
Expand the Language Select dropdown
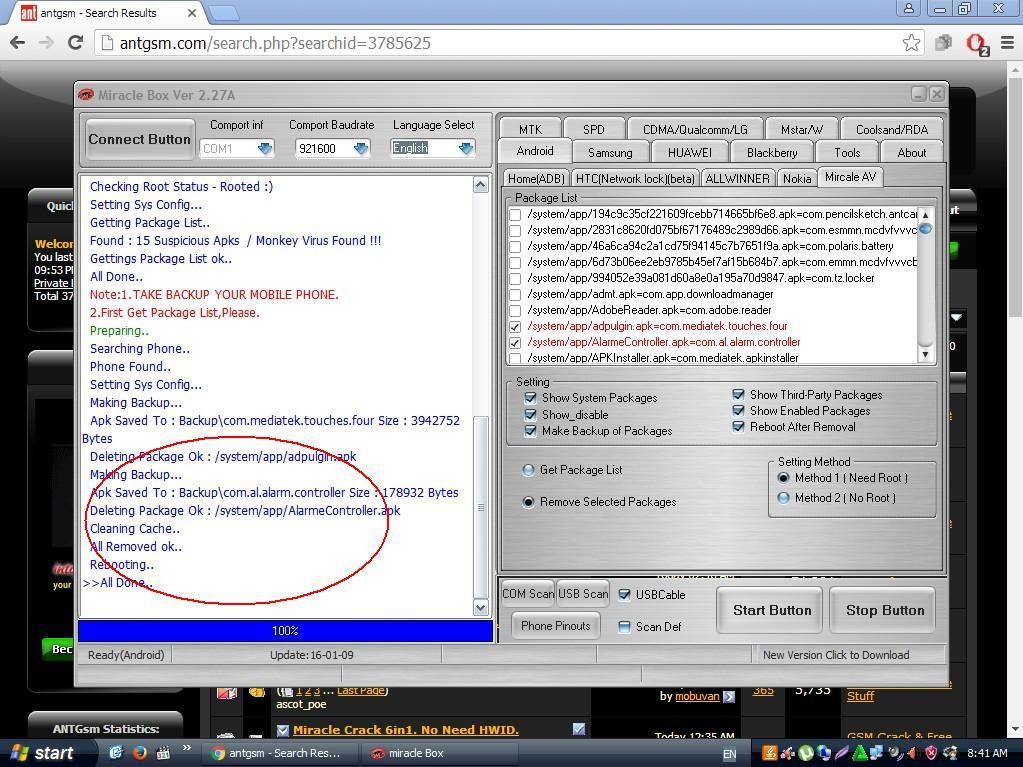coord(465,148)
